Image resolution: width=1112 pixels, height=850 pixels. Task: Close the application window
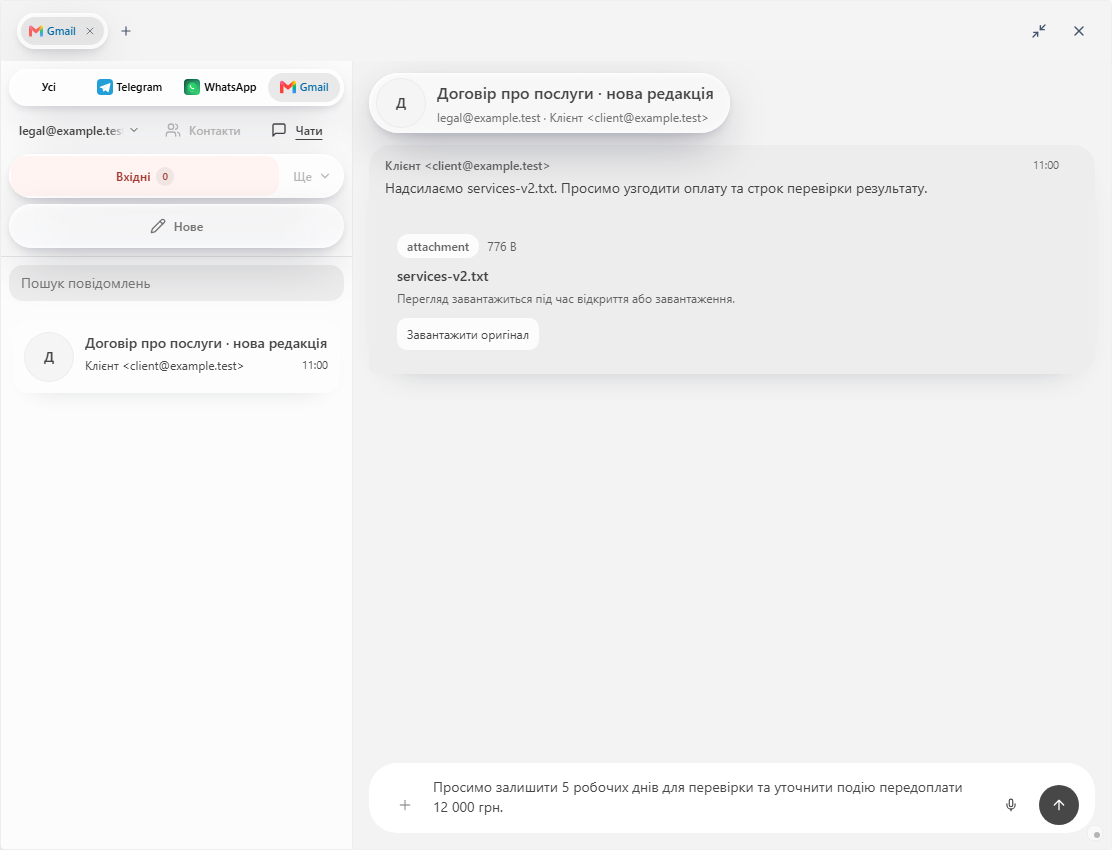click(x=1079, y=31)
